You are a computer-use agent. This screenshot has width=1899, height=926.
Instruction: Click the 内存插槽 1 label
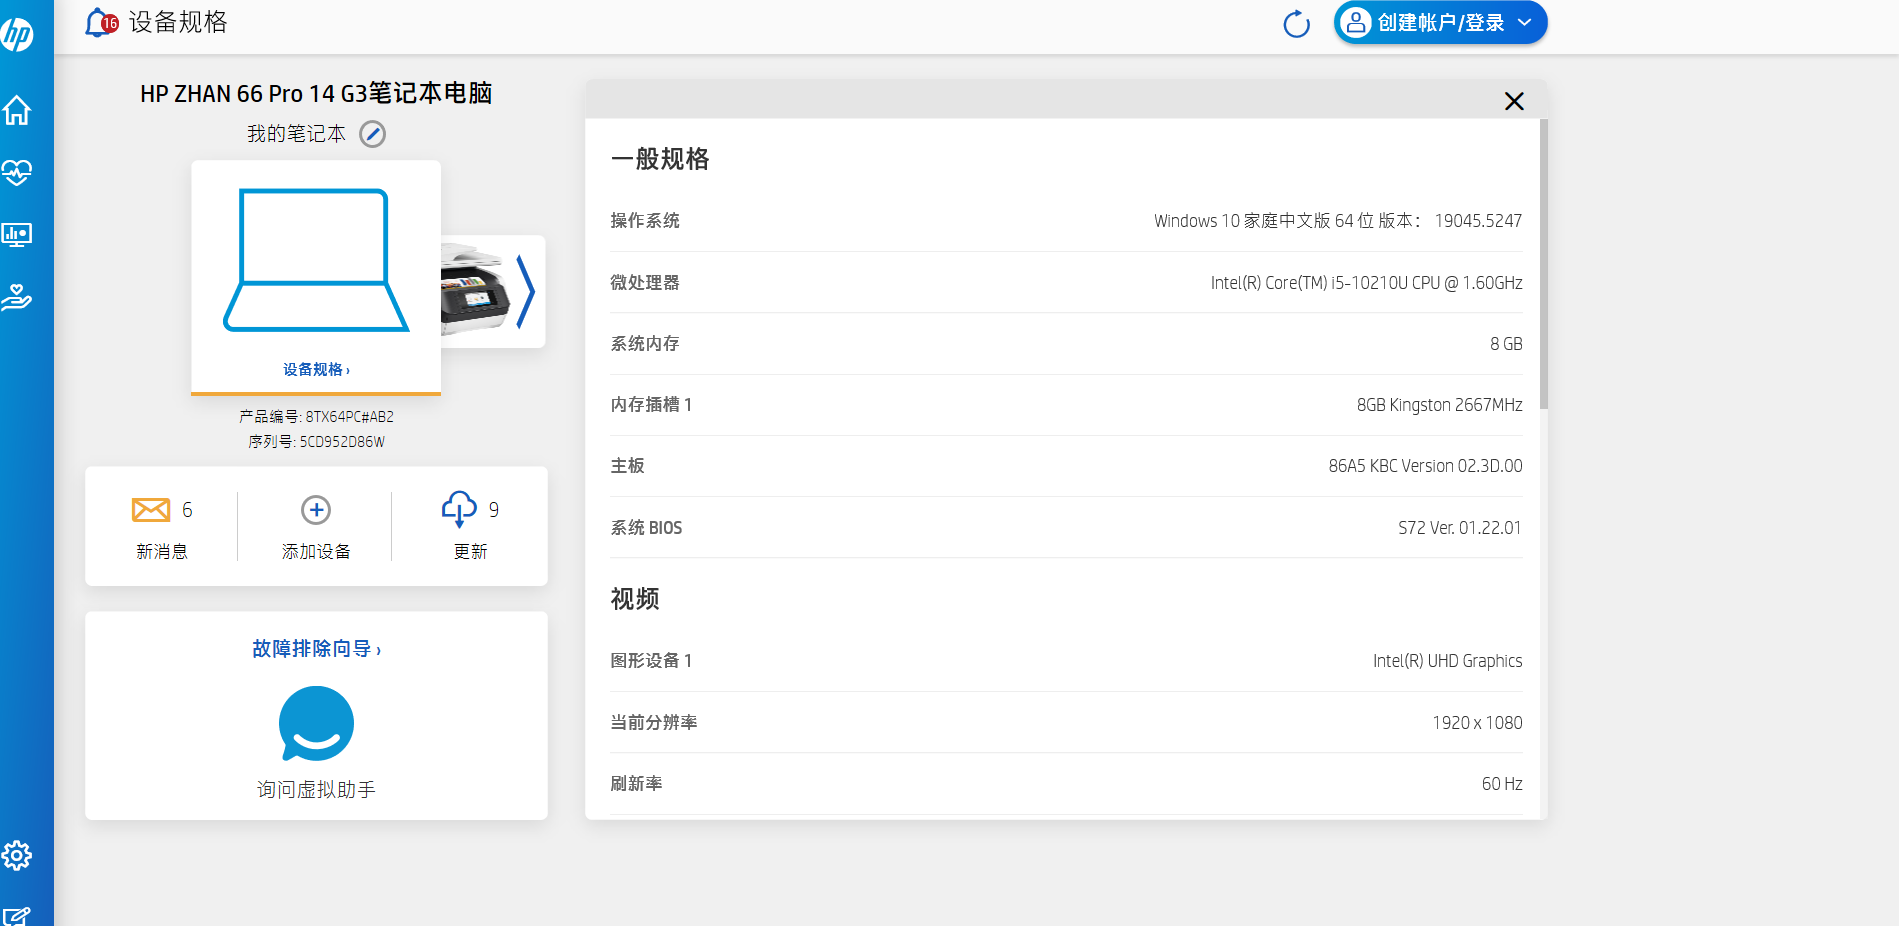(651, 405)
